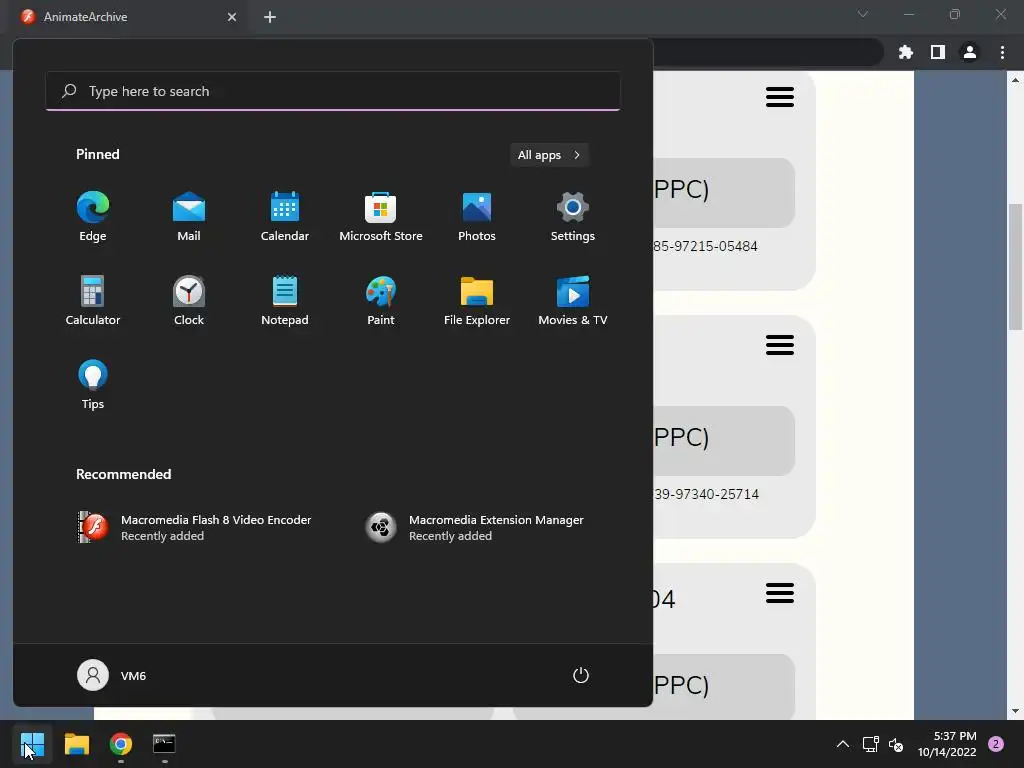Show All apps list
This screenshot has height=768, width=1024.
[x=549, y=155]
